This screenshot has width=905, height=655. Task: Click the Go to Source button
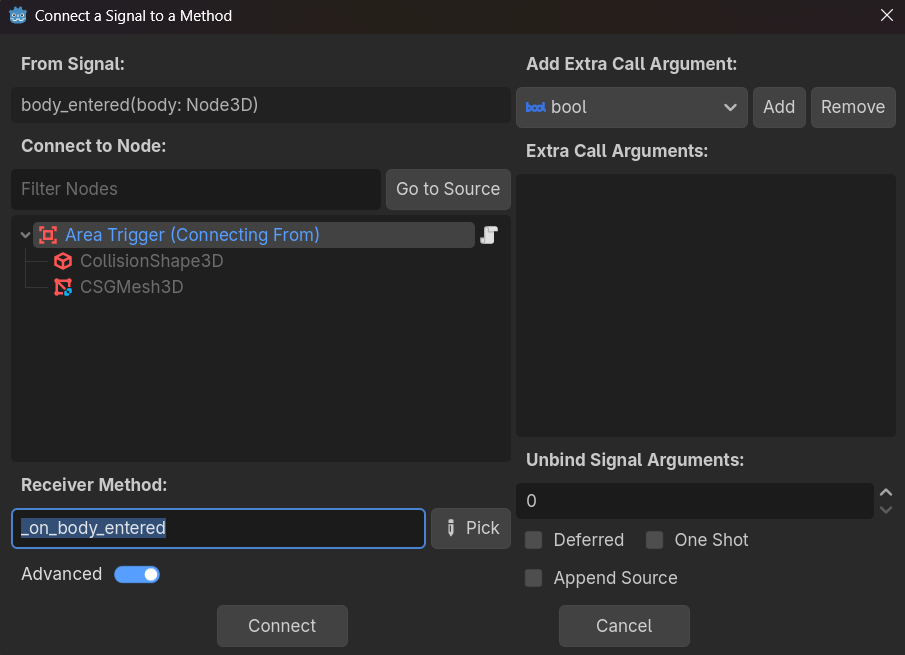[x=448, y=189]
